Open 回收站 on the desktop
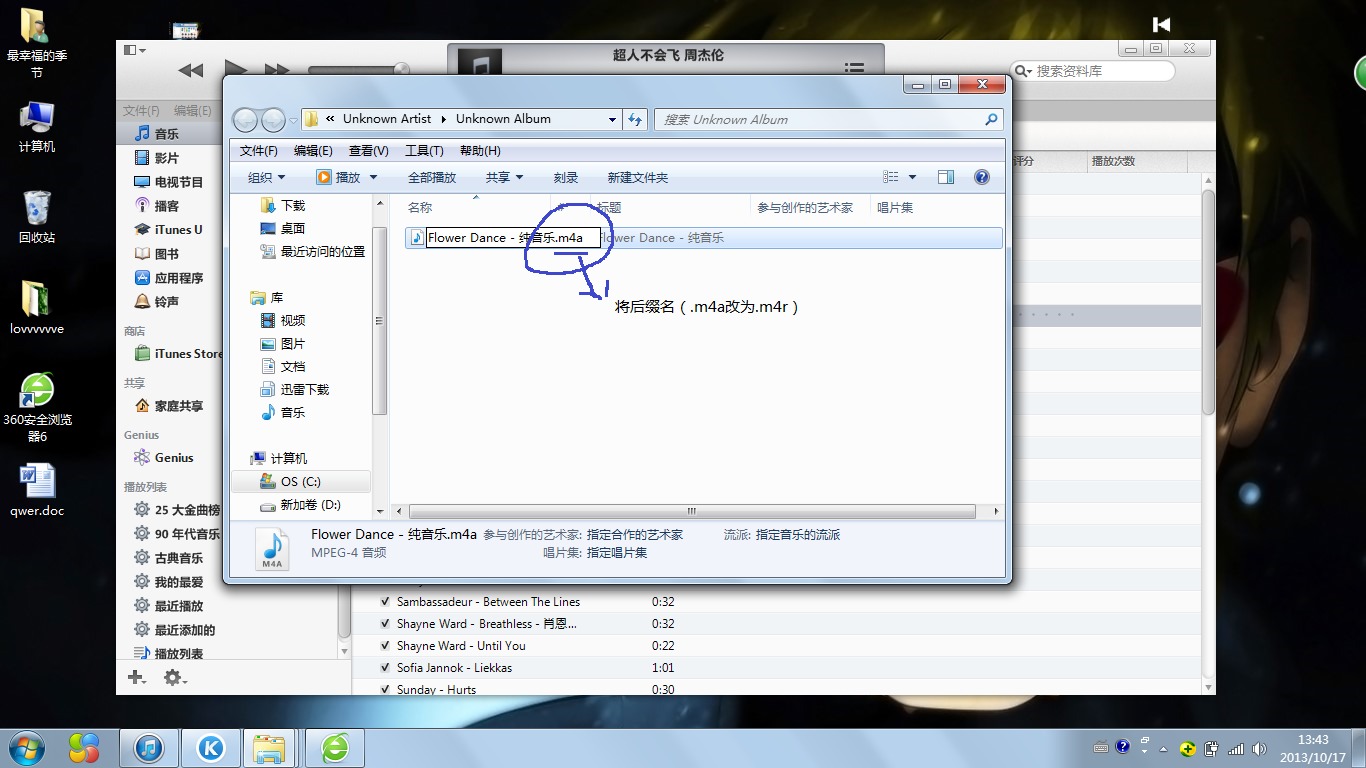The image size is (1366, 768). coord(37,216)
